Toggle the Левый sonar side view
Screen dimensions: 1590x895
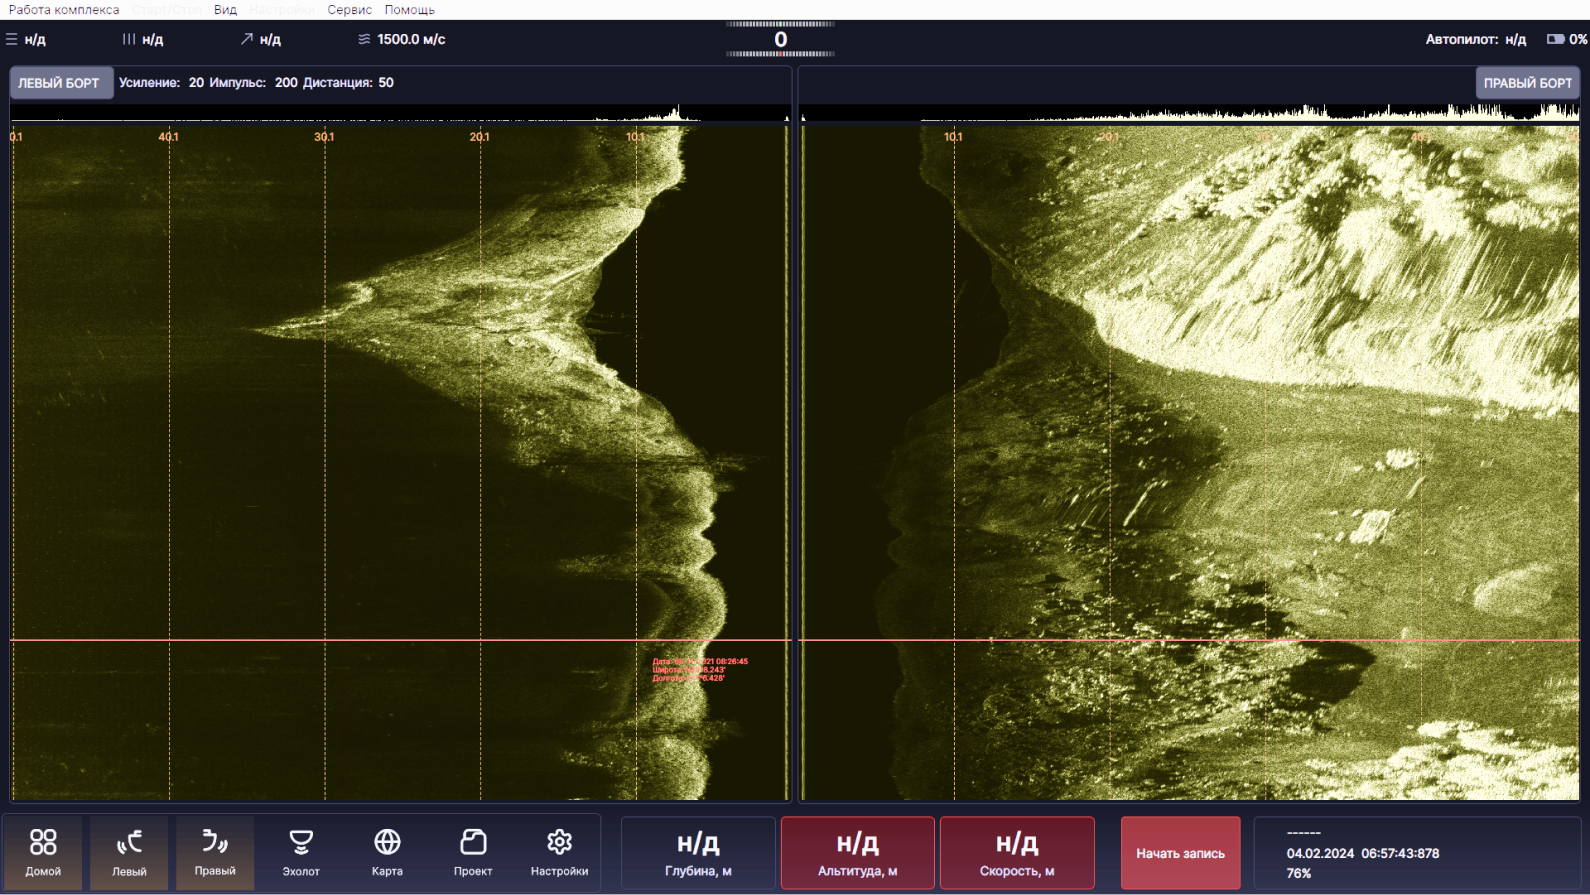tap(129, 853)
